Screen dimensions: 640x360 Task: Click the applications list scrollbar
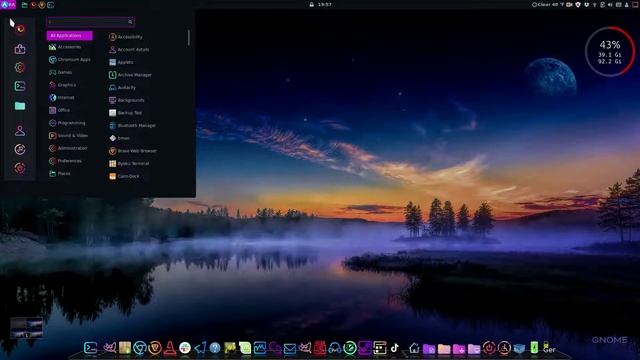tap(189, 38)
